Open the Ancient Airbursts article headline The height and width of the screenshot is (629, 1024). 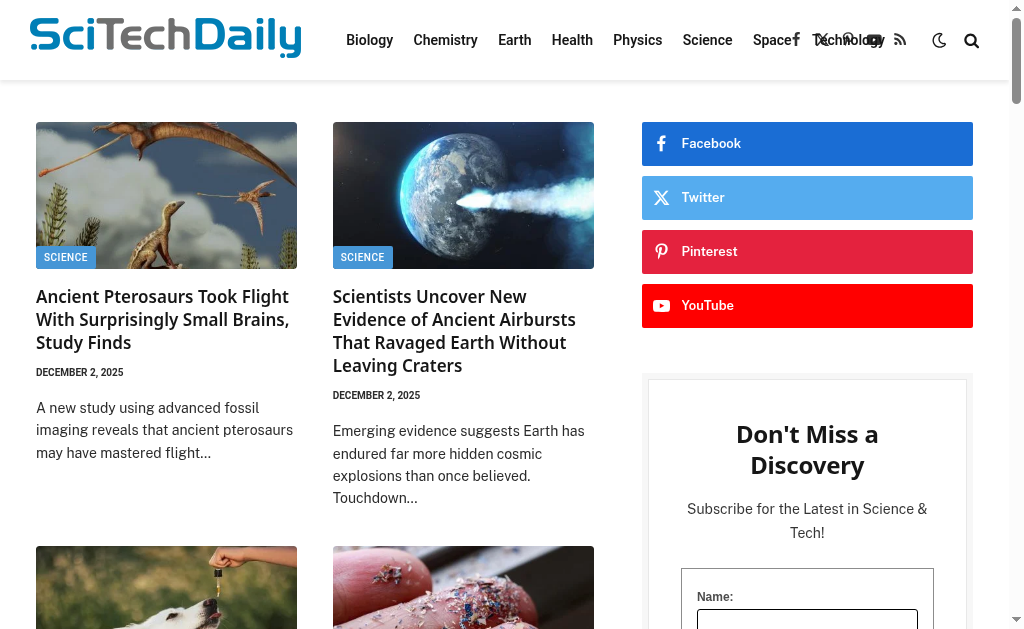(454, 331)
